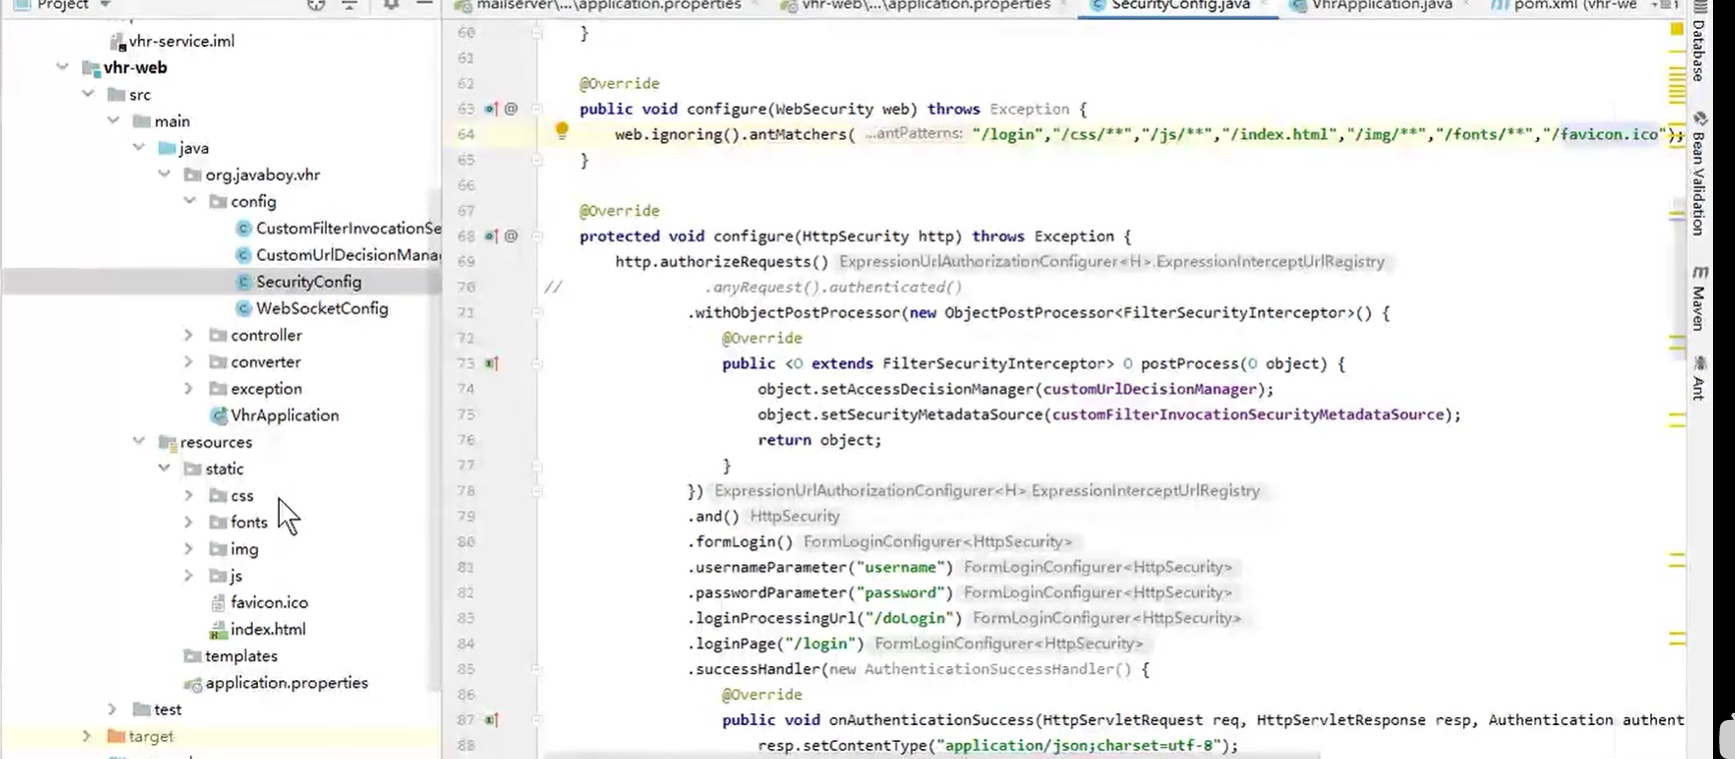This screenshot has height=759, width=1735.
Task: Click the favicon.ico file icon
Action: click(x=218, y=603)
